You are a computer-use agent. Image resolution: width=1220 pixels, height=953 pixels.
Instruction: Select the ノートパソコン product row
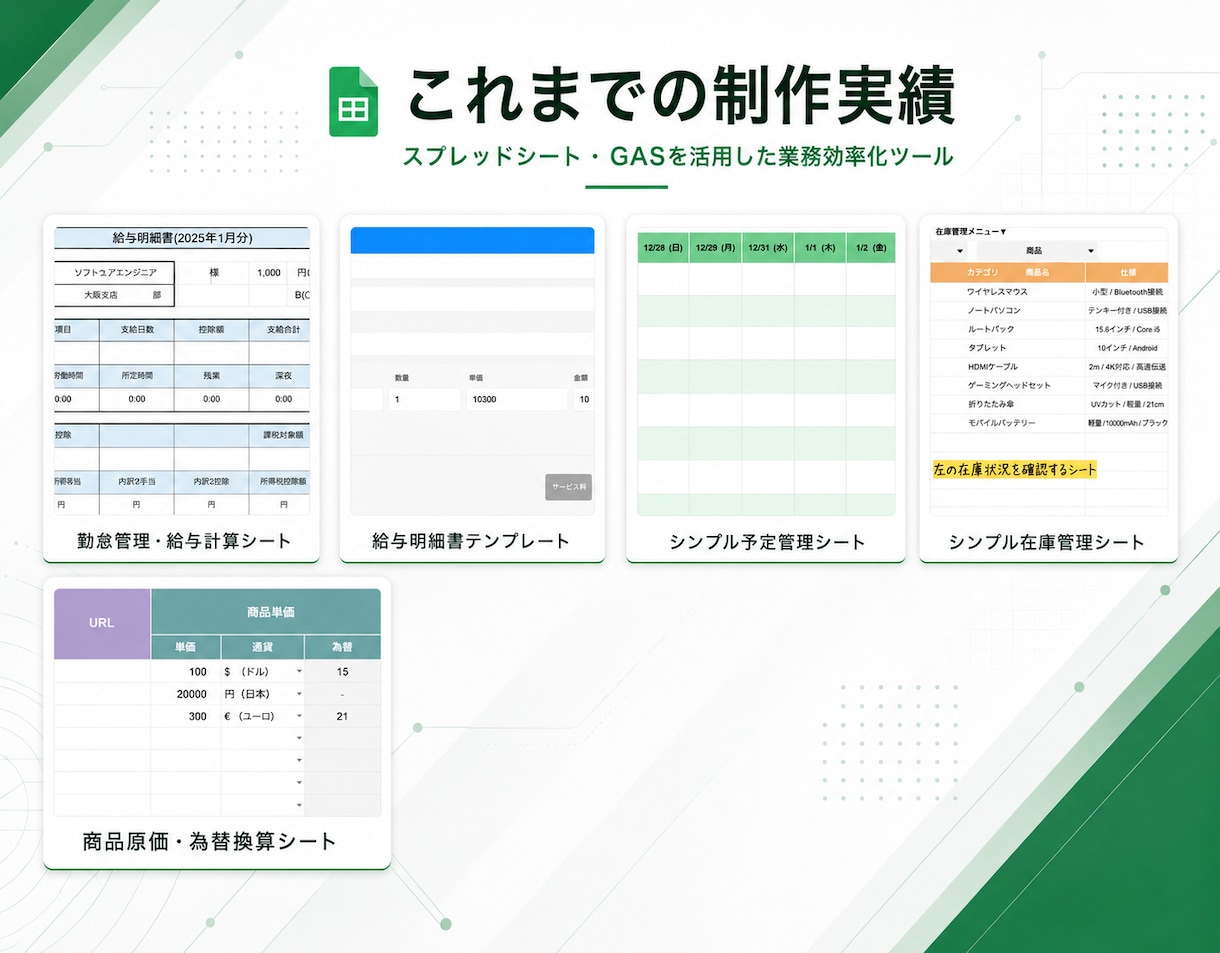coord(1049,311)
